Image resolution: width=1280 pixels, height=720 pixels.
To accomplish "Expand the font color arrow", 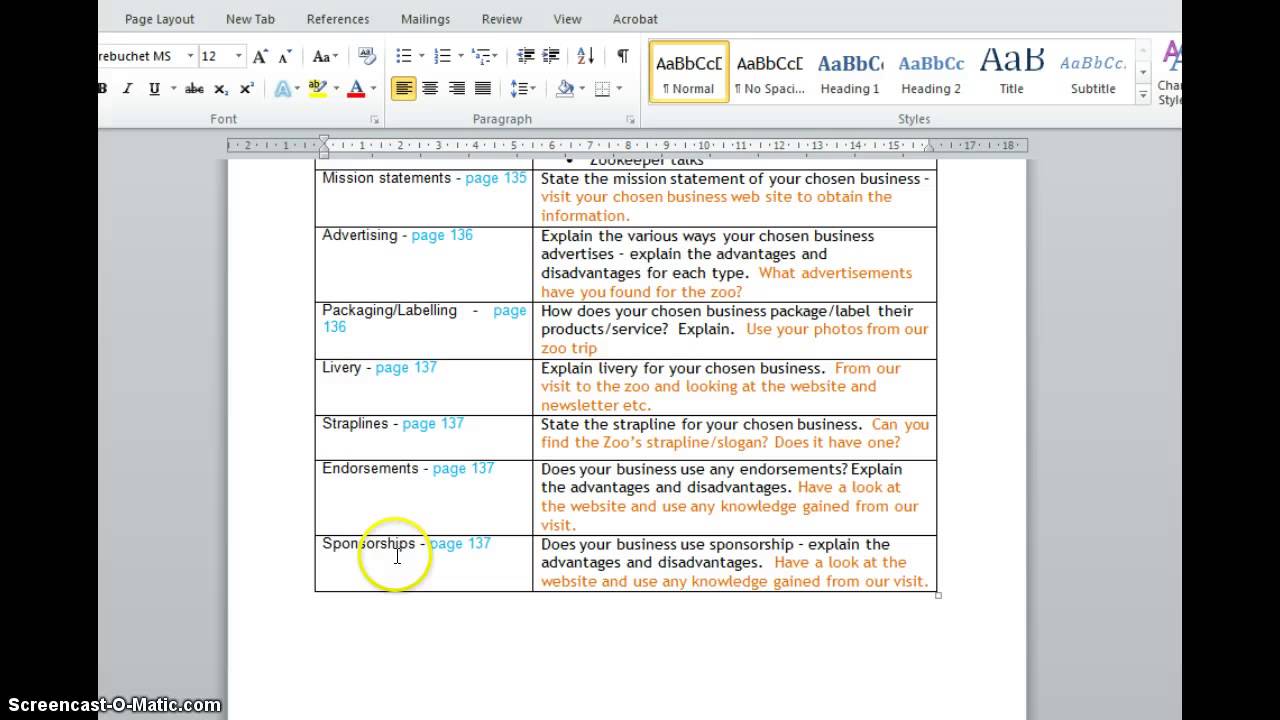I will click(x=373, y=89).
